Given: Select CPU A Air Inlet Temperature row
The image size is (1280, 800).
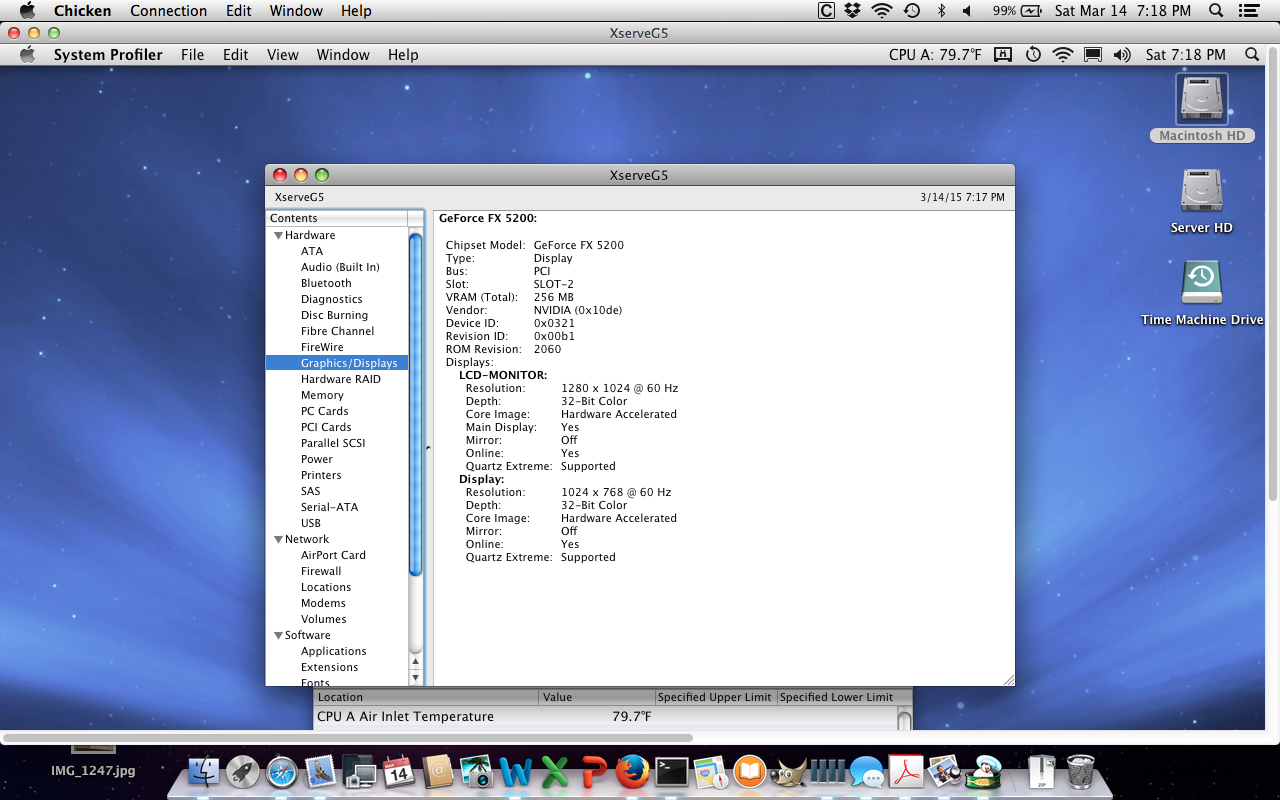Looking at the screenshot, I should 606,716.
